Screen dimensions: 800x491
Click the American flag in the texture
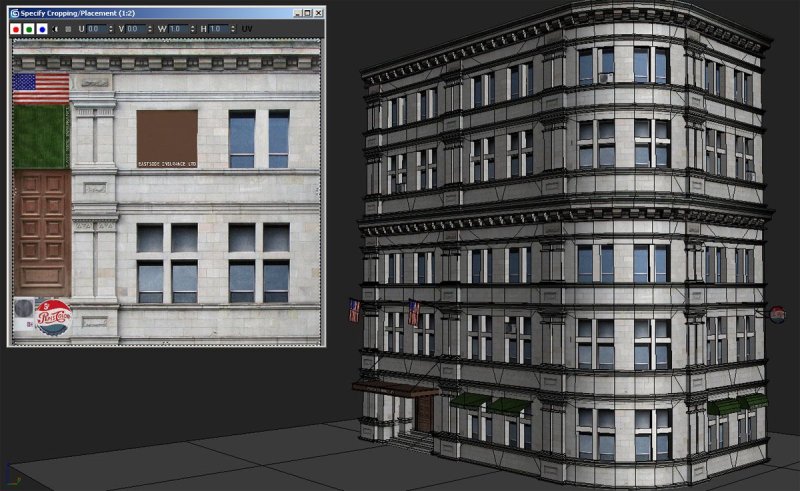pos(40,88)
